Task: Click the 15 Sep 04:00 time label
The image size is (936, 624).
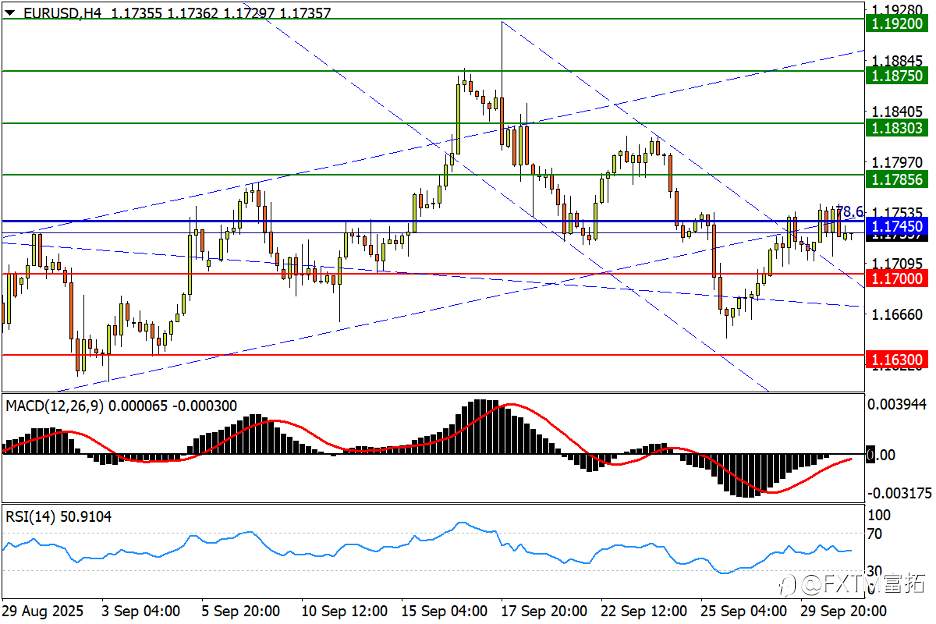Action: click(x=444, y=611)
